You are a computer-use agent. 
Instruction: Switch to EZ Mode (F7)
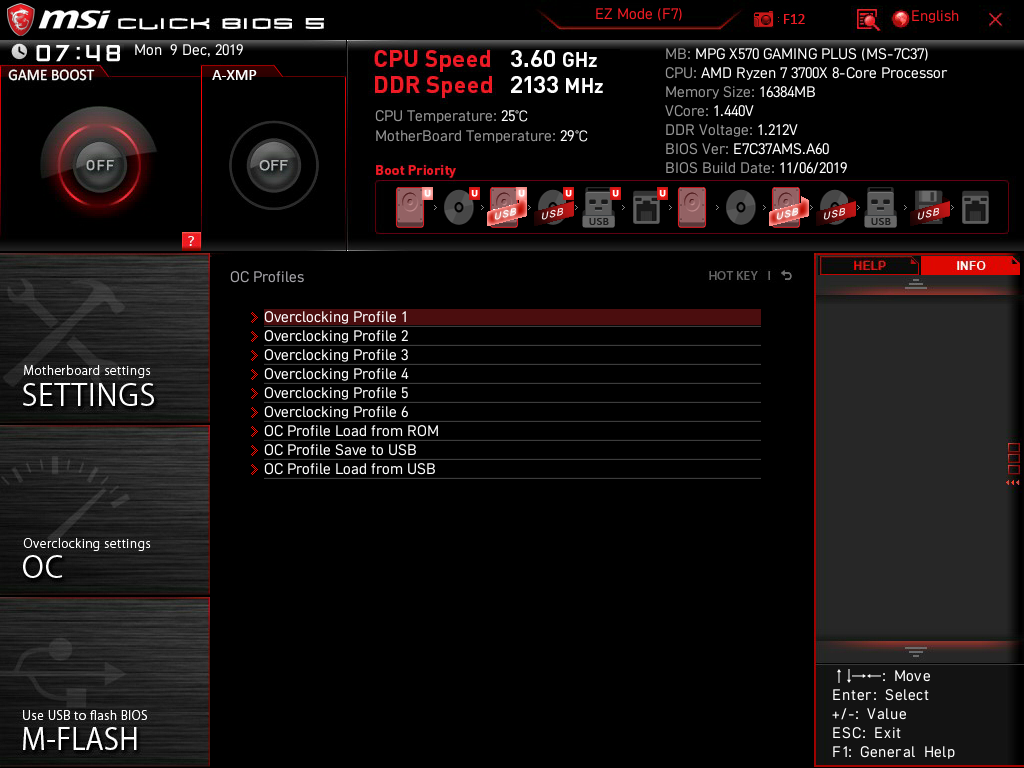tap(638, 14)
